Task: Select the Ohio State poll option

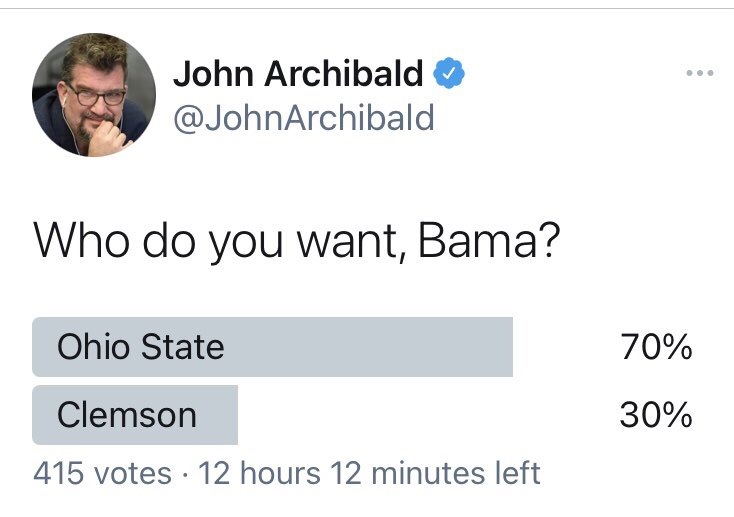Action: [x=272, y=347]
